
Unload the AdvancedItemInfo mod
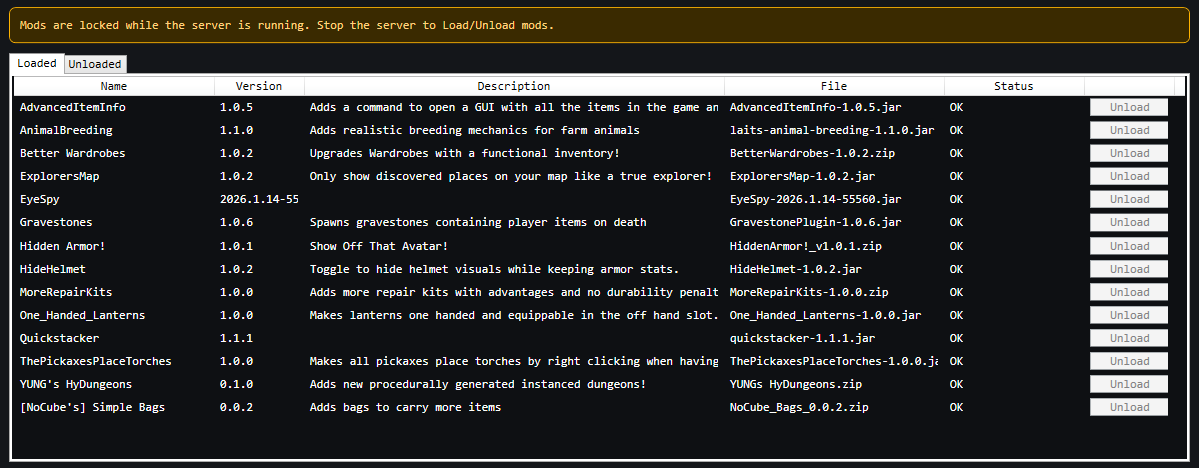tap(1129, 108)
